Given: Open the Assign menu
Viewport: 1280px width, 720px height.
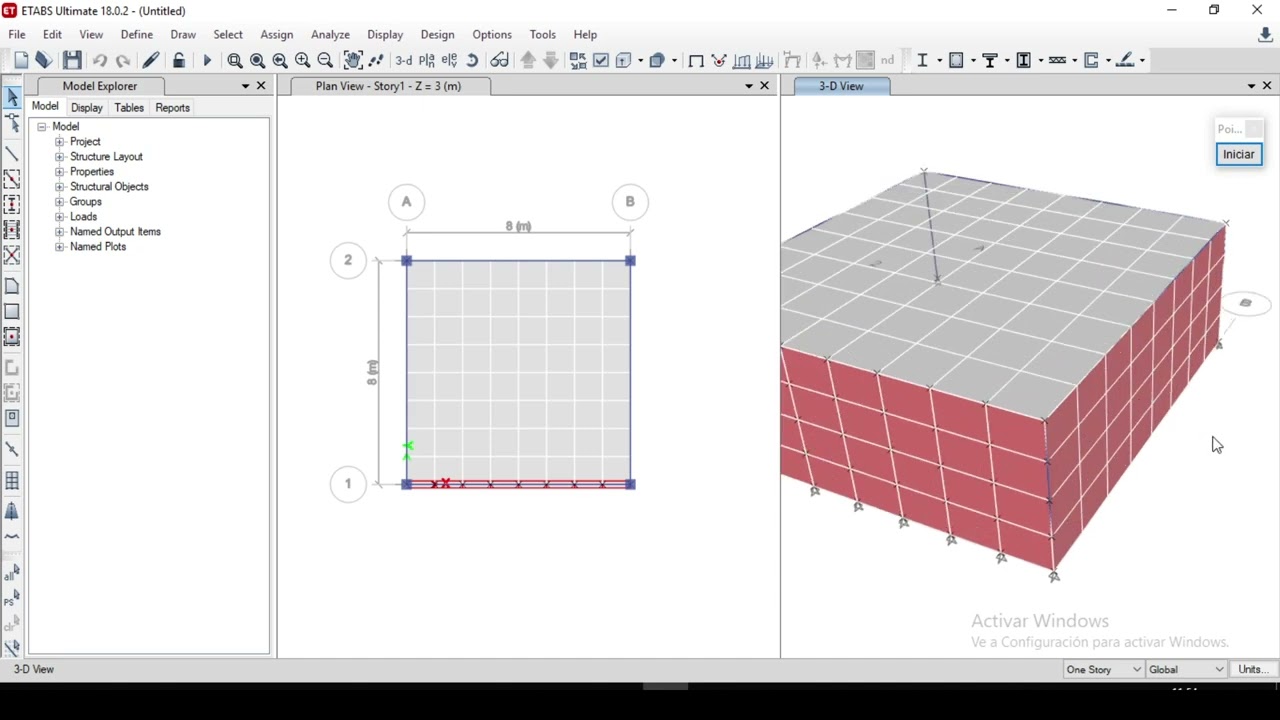Looking at the screenshot, I should coord(277,34).
